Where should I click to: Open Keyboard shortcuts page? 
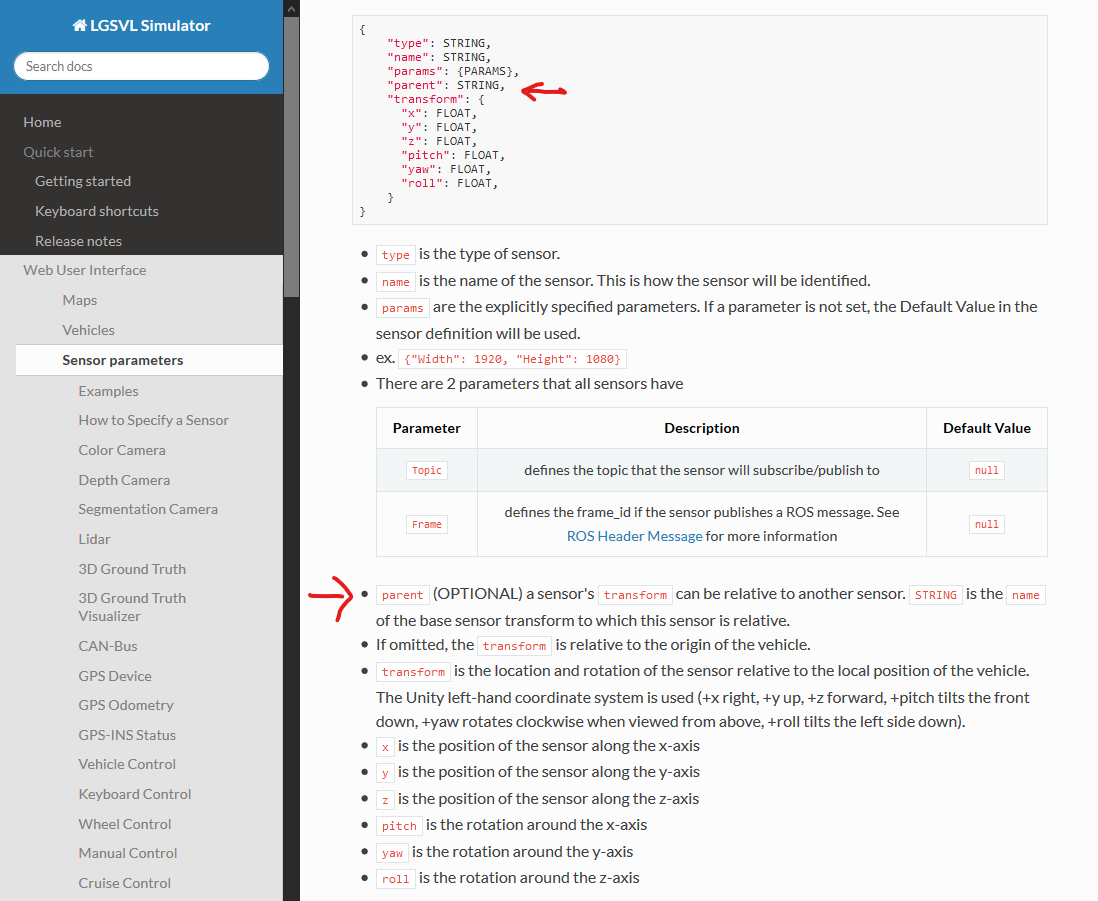(97, 211)
